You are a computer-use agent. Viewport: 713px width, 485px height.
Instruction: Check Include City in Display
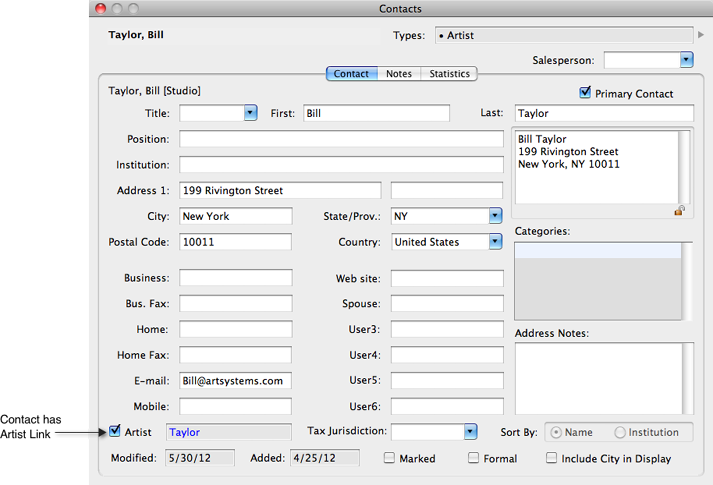551,458
